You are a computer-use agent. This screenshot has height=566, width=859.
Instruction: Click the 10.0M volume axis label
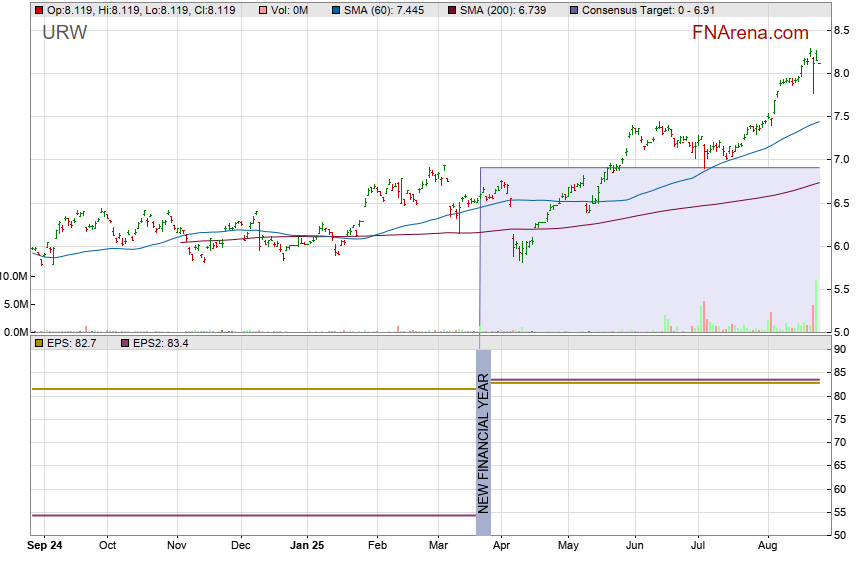16,276
